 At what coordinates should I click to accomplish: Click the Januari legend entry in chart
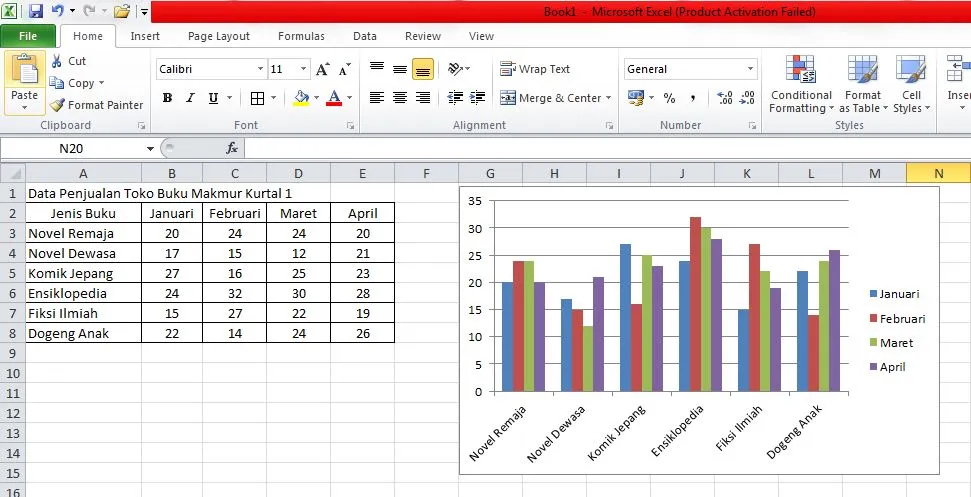tap(894, 295)
